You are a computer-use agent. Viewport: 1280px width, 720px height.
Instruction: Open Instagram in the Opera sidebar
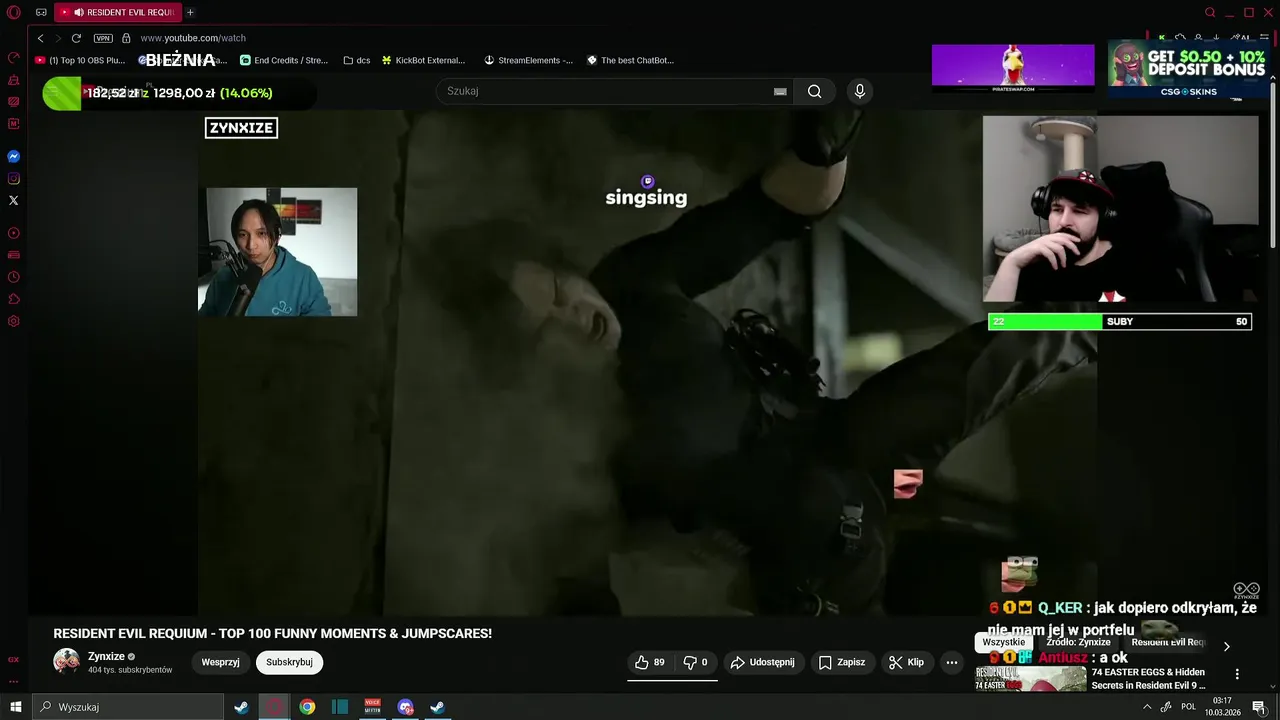tap(14, 179)
